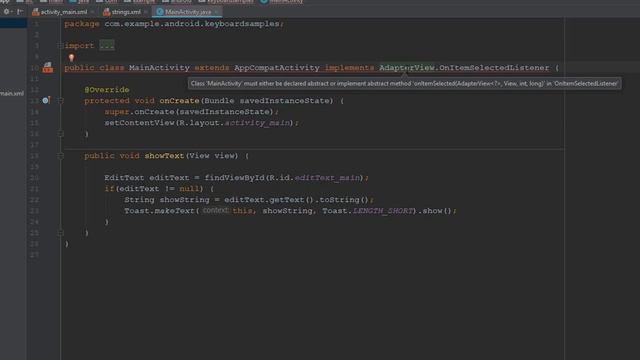The width and height of the screenshot is (640, 360).
Task: Click the red lightbulb quick-fix icon
Action: (71, 58)
